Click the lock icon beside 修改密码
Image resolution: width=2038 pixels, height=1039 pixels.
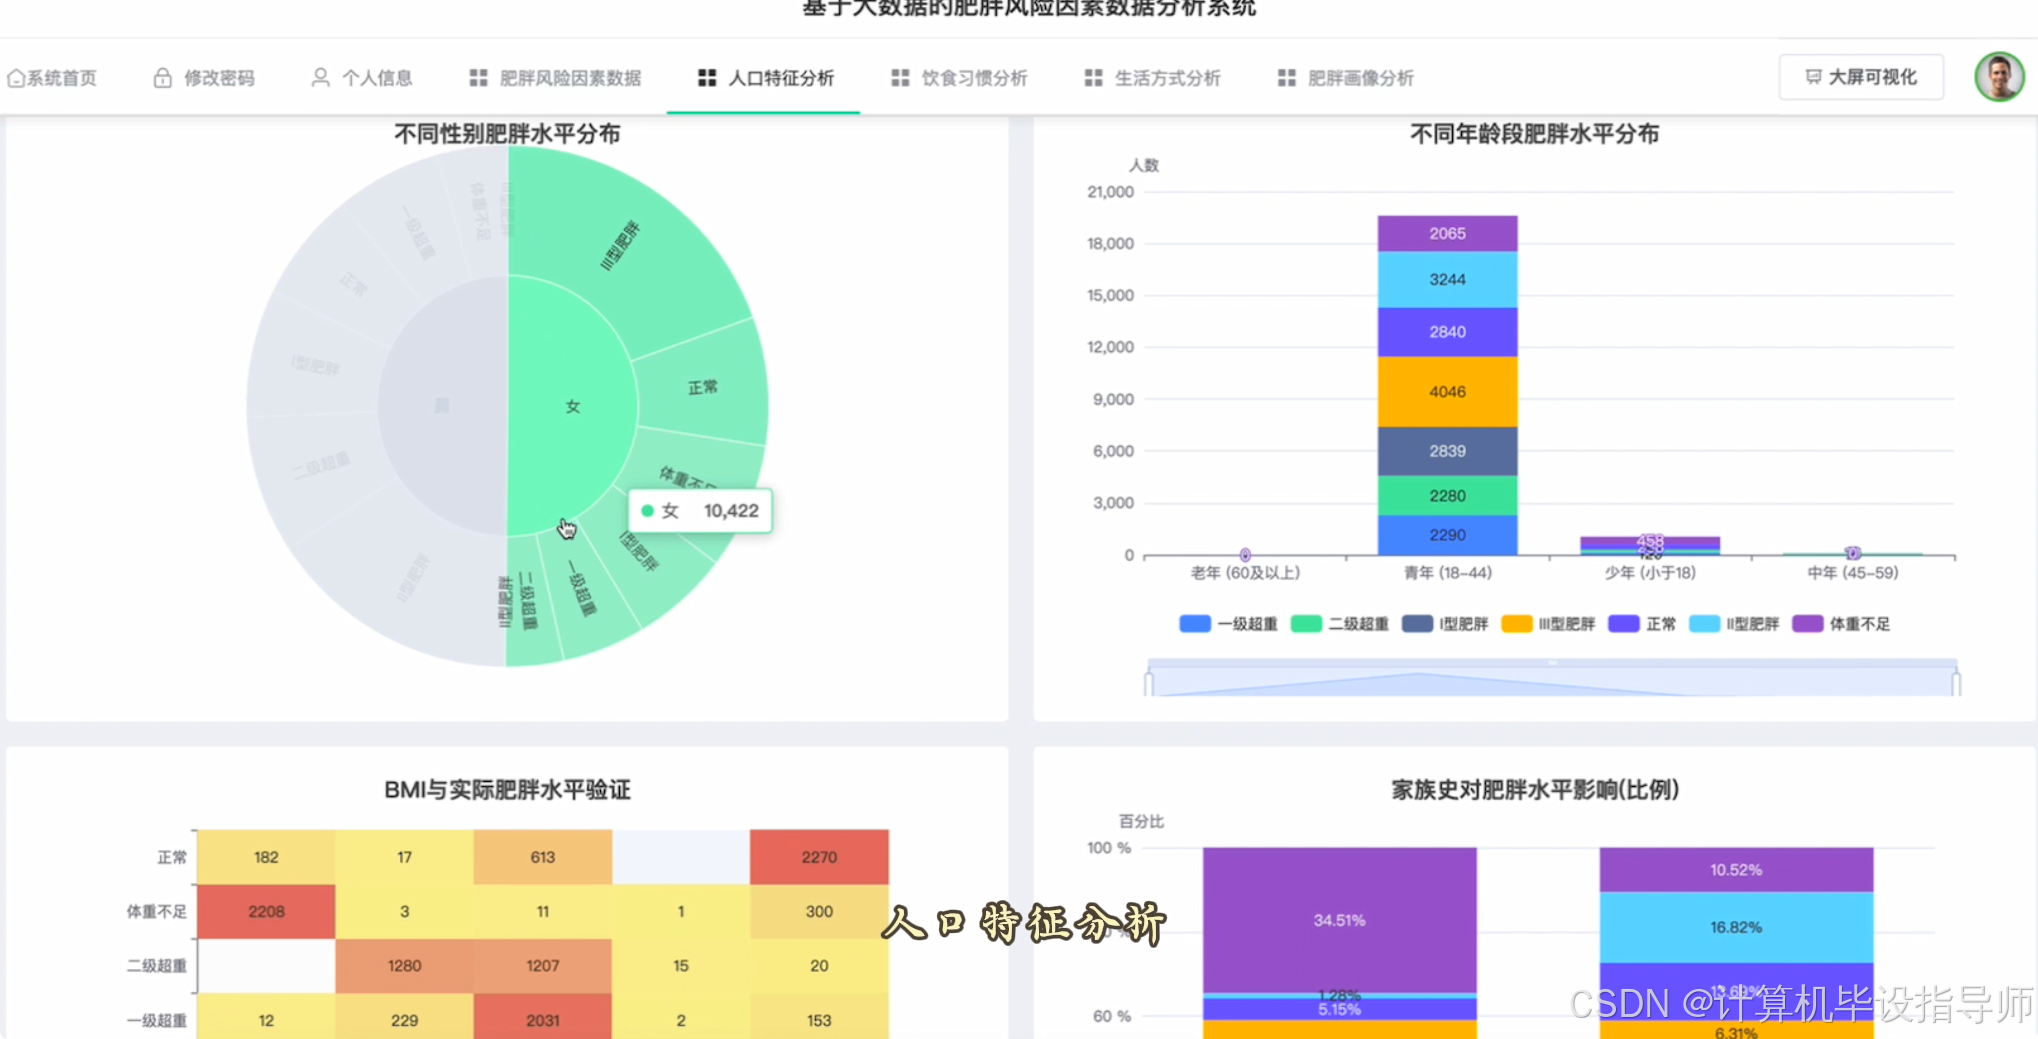(x=162, y=77)
